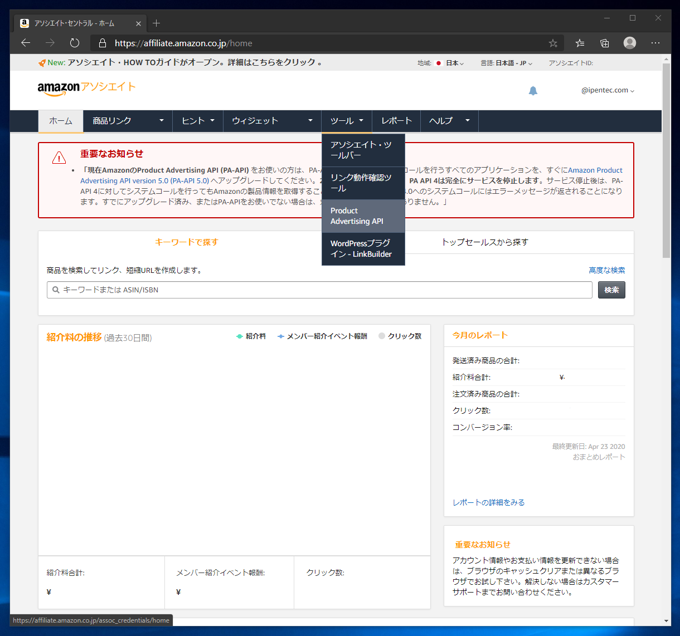Go to the ホーム tab
680x636 pixels.
click(x=61, y=121)
